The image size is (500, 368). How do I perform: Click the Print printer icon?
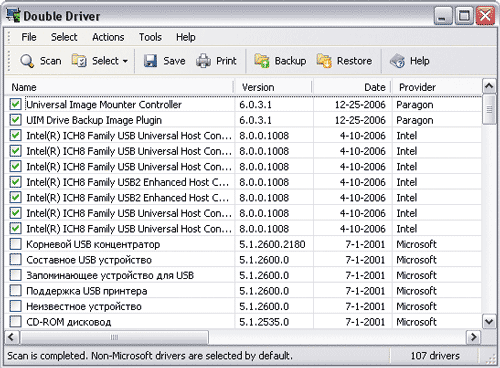point(203,61)
